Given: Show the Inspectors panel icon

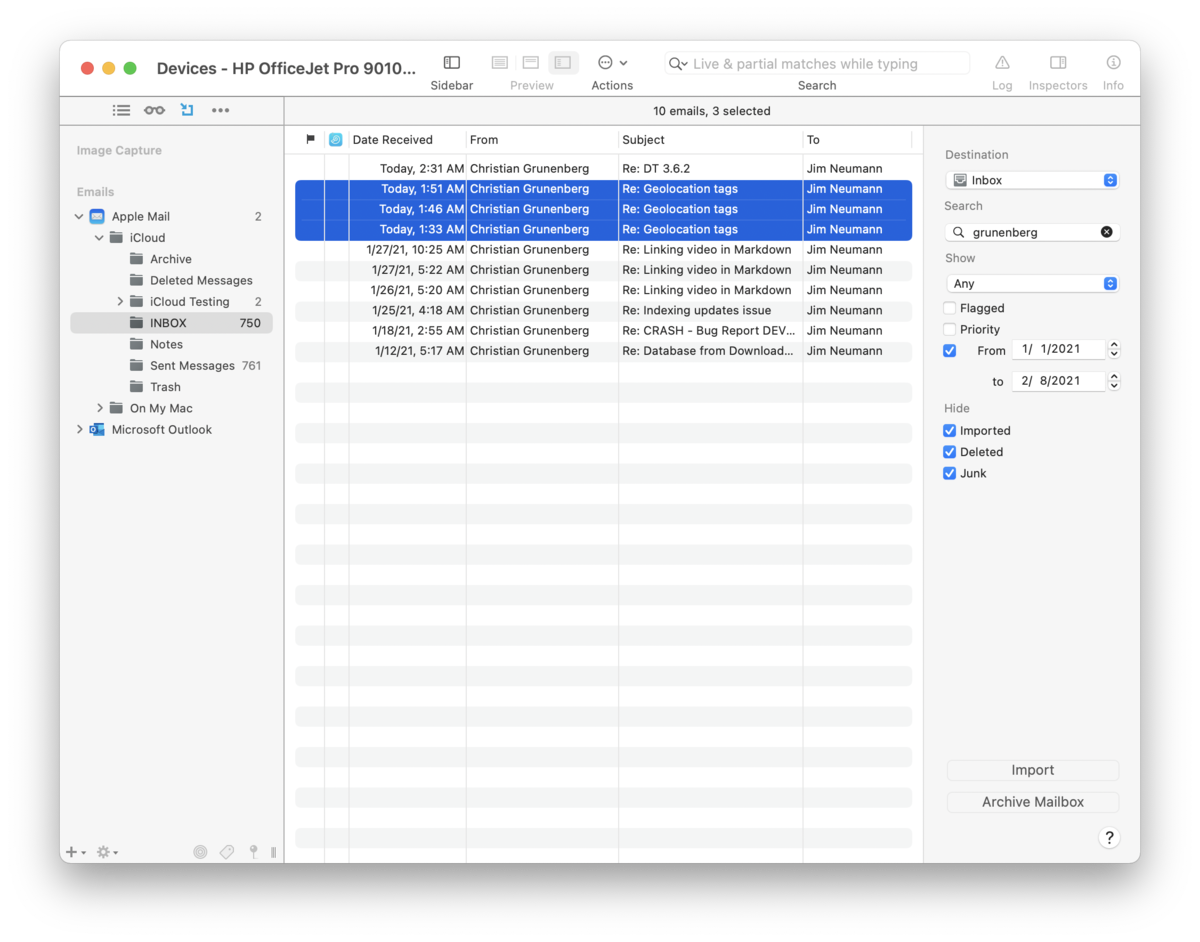Looking at the screenshot, I should pyautogui.click(x=1057, y=63).
